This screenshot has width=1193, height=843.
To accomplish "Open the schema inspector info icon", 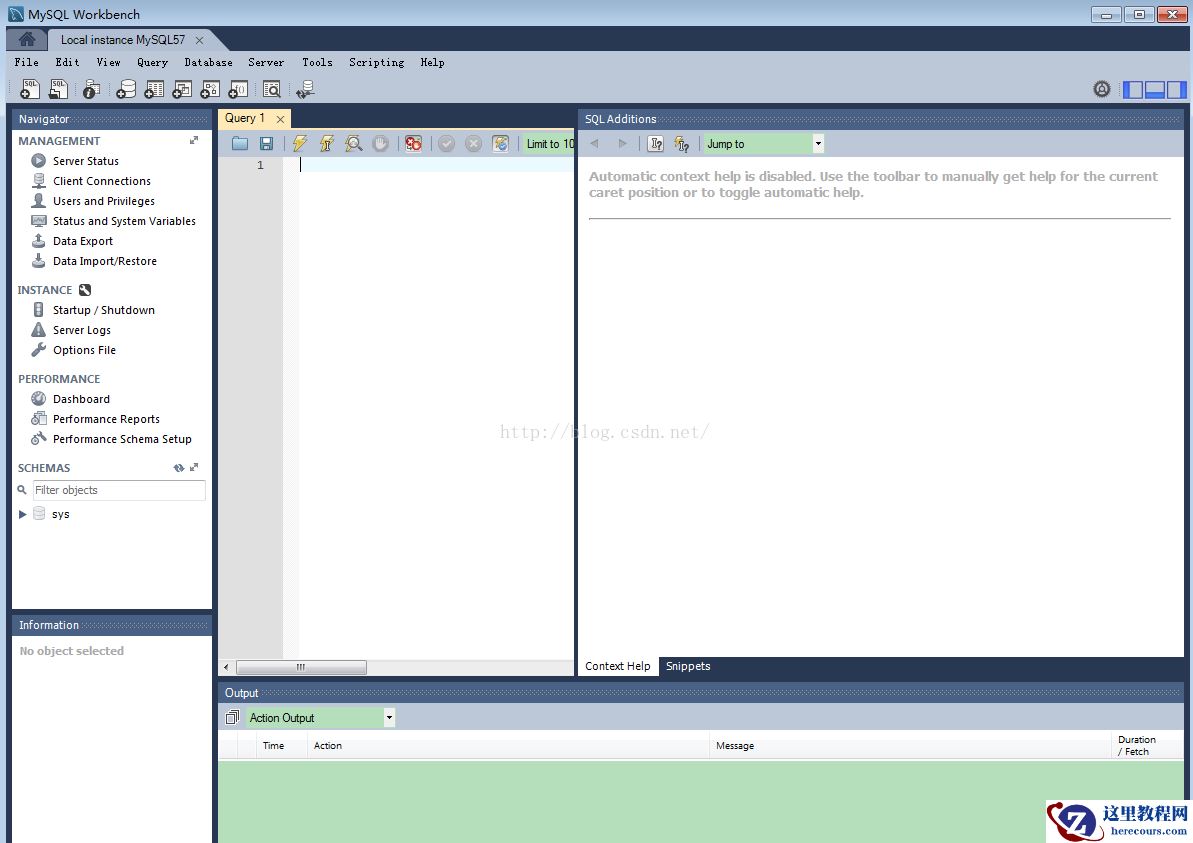I will (x=91, y=90).
